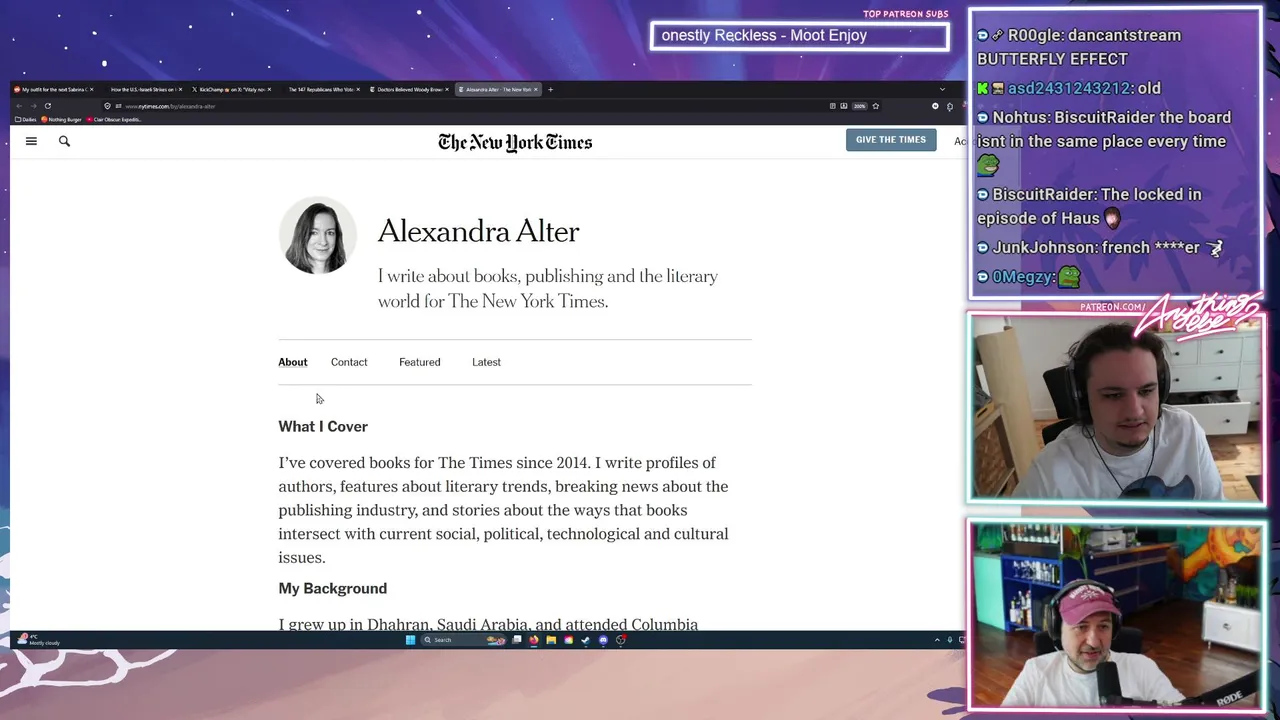The height and width of the screenshot is (720, 1280).
Task: Switch to the Contact tab
Action: (349, 362)
